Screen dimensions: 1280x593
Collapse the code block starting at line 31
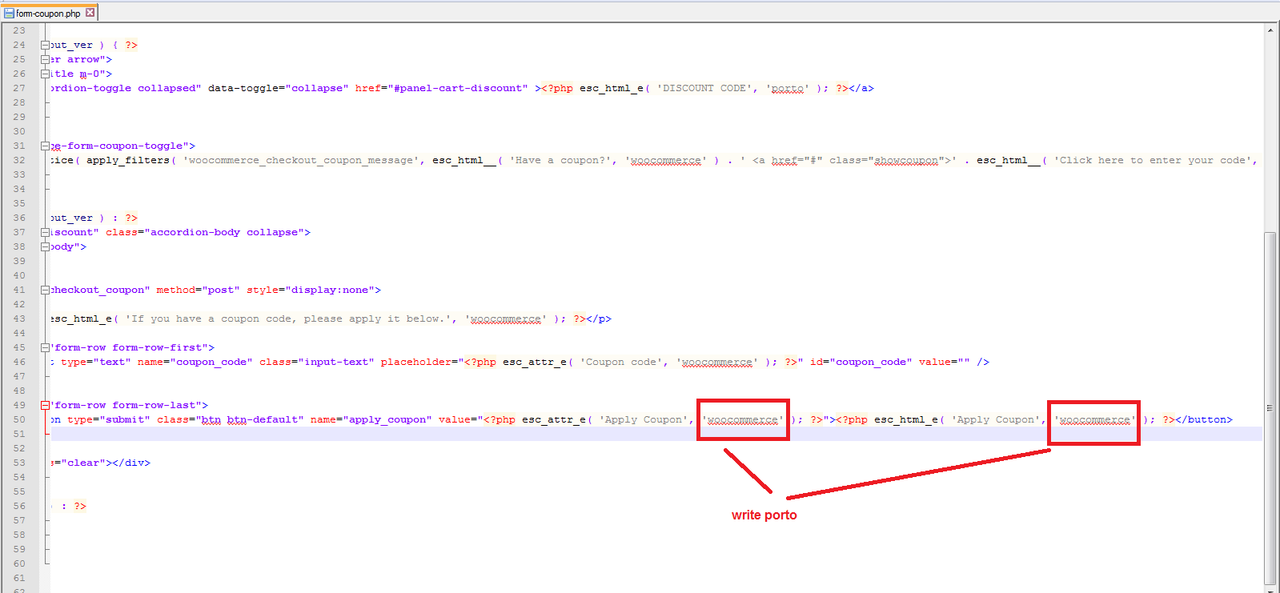tap(44, 146)
